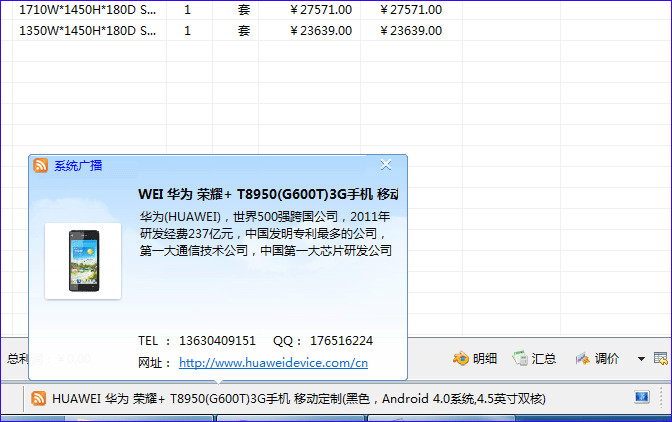Image resolution: width=672 pixels, height=422 pixels.
Task: Click the ¥23639.00 total amount cell
Action: pos(411,31)
